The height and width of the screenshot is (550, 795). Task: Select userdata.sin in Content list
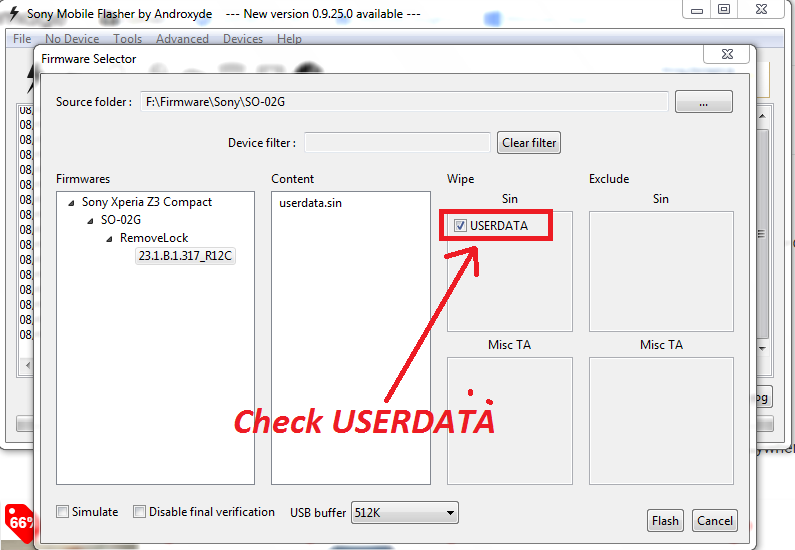pos(310,203)
